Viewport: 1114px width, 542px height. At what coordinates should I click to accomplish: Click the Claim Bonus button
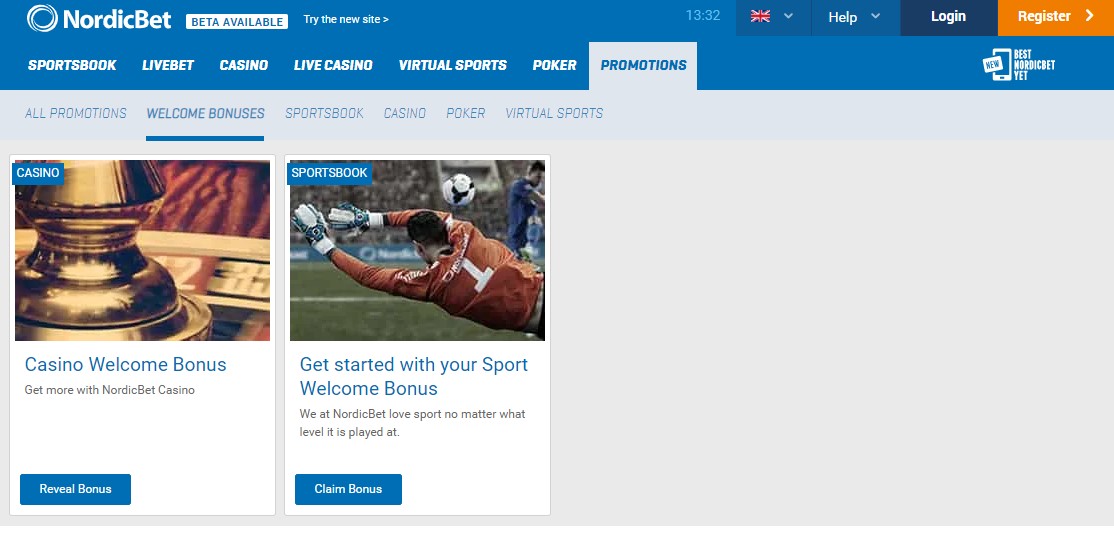[x=348, y=489]
